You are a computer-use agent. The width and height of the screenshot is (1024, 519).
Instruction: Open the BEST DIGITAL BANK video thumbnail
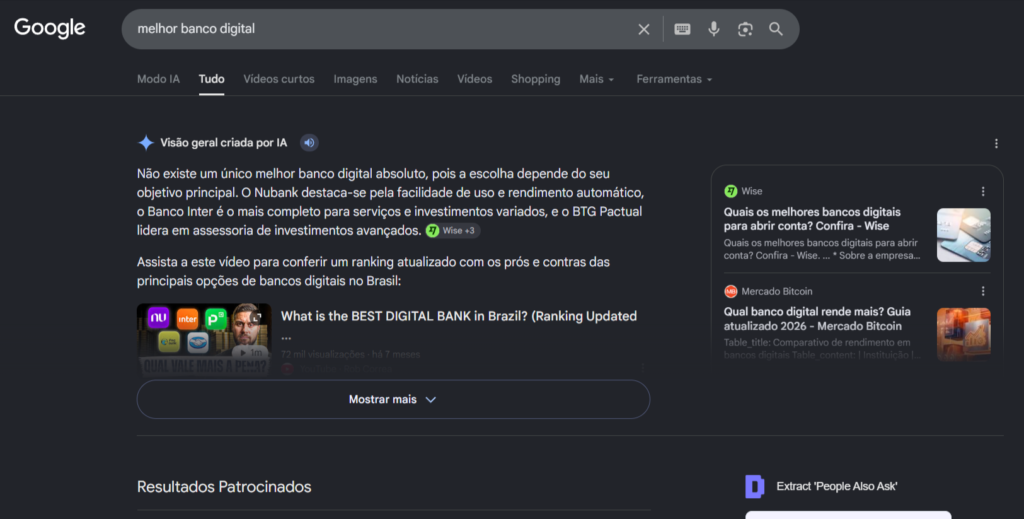coord(204,339)
